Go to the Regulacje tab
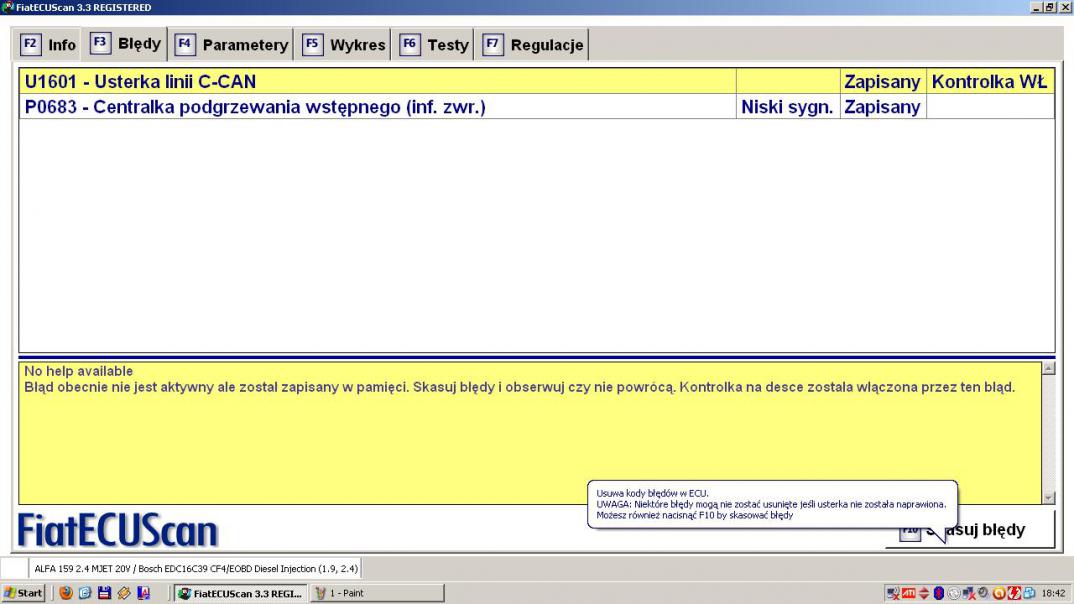 tap(532, 45)
